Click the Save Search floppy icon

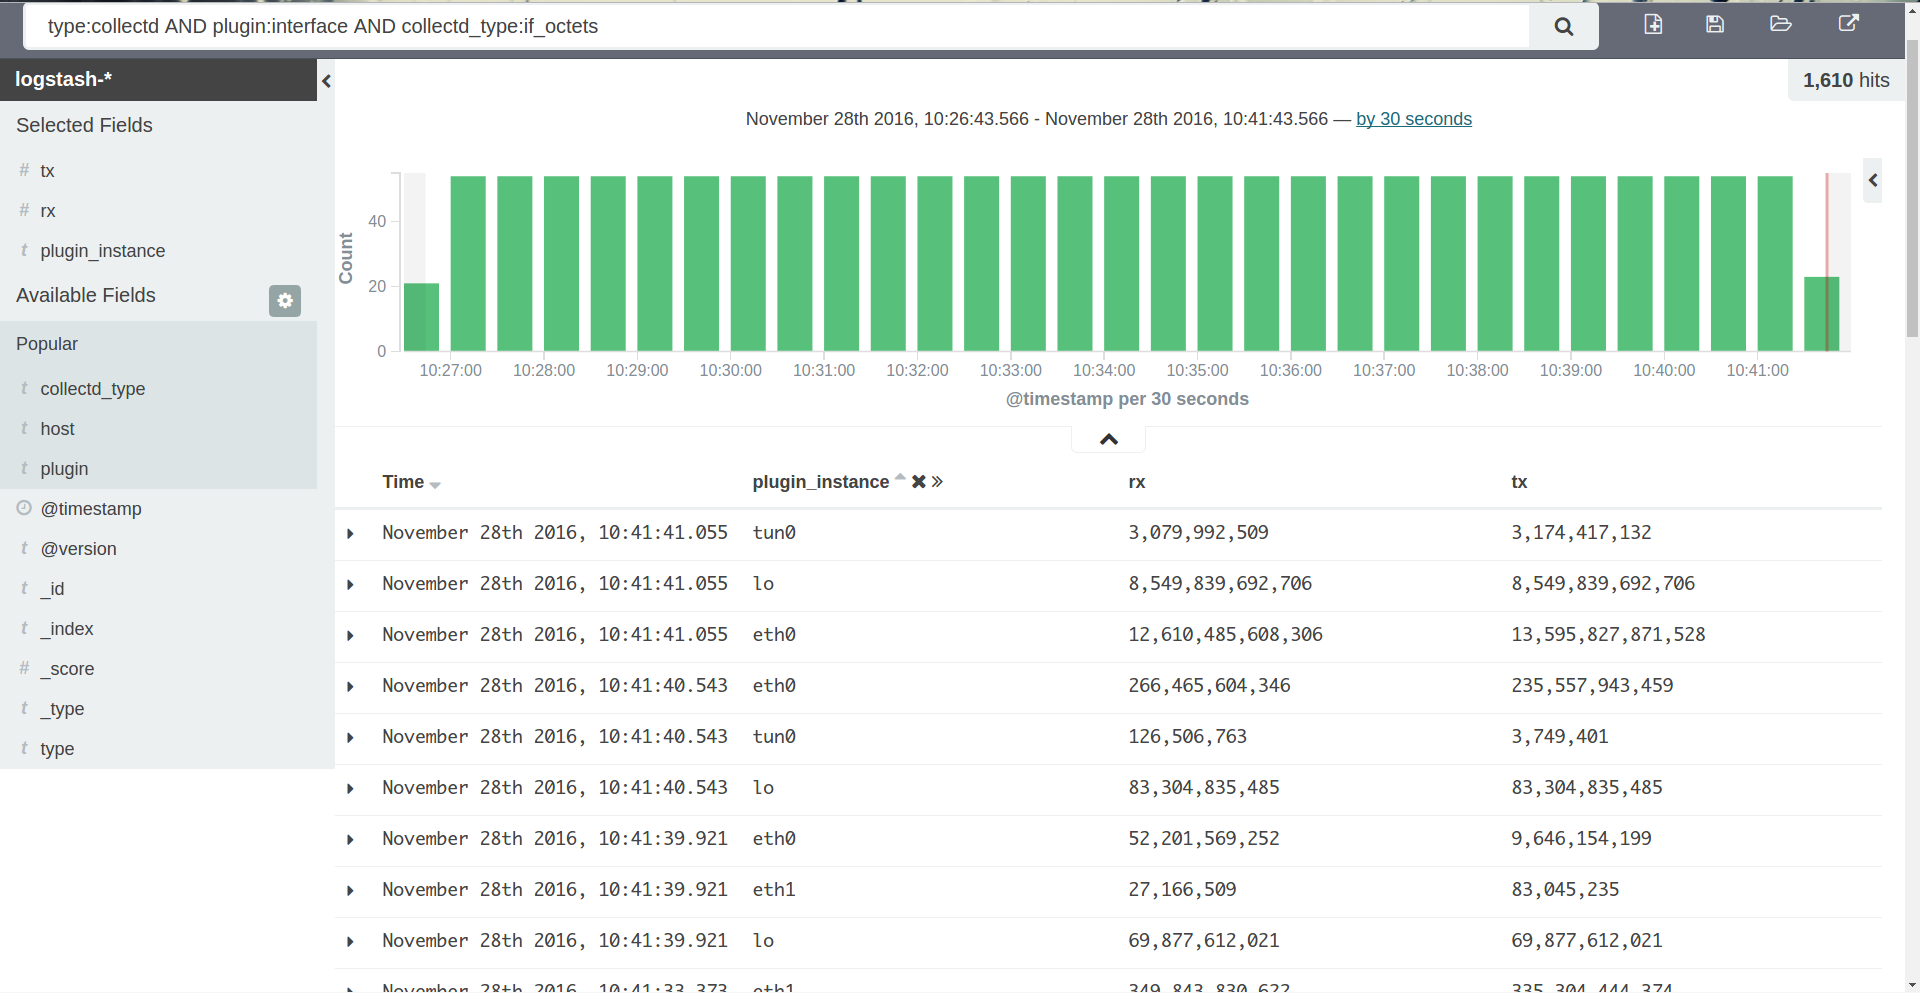pyautogui.click(x=1715, y=24)
